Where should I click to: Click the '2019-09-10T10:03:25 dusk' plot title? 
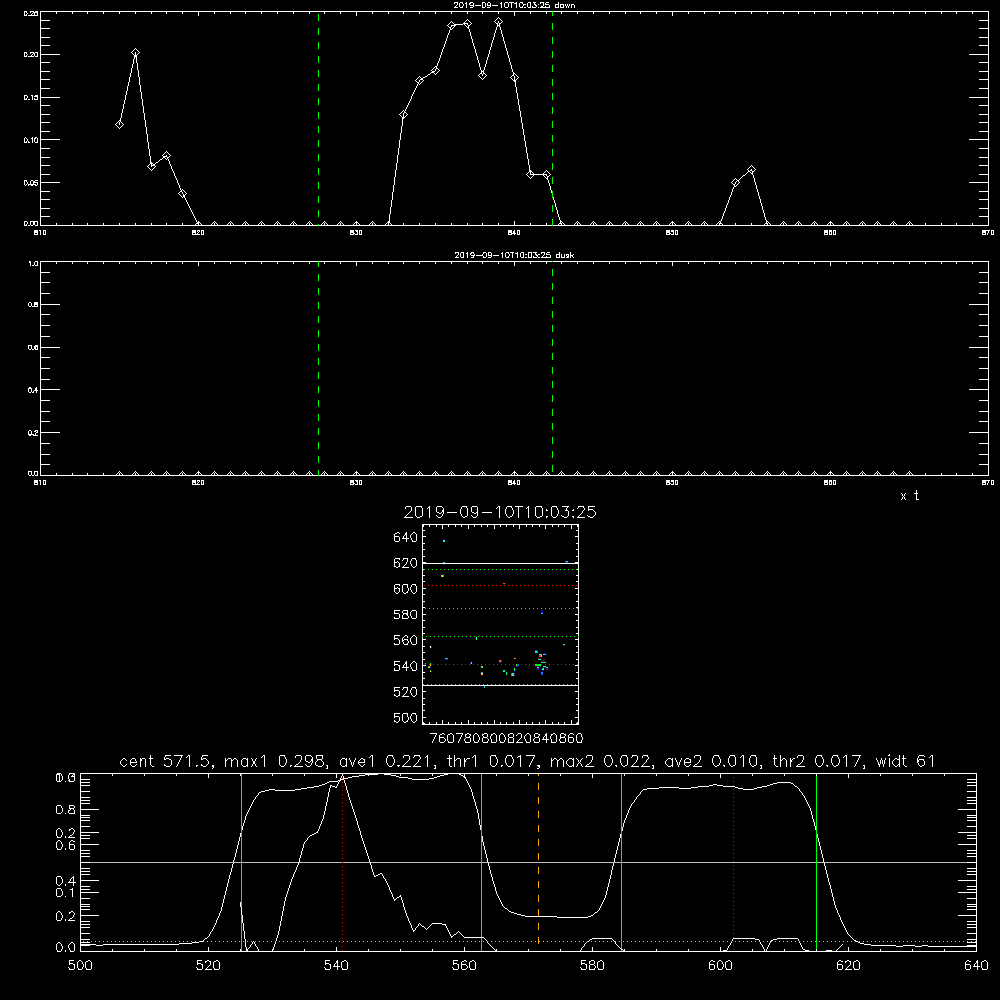(514, 255)
